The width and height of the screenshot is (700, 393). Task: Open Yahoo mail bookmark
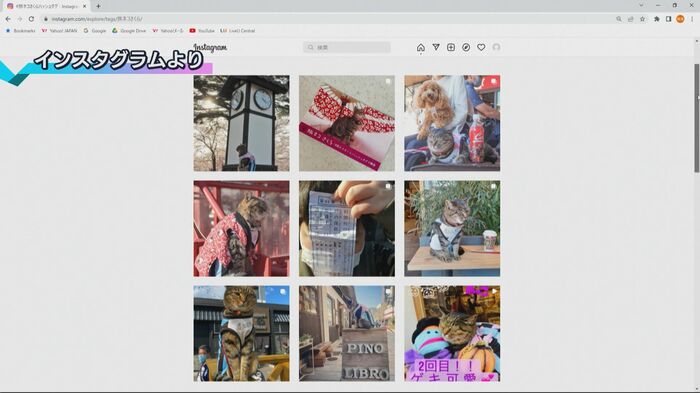coord(168,31)
